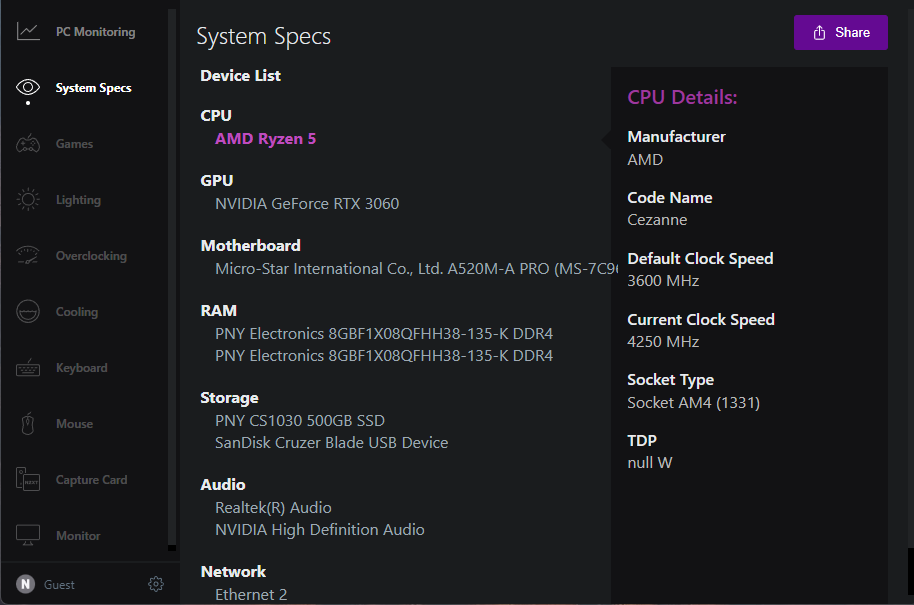This screenshot has width=914, height=605.
Task: Click the Motherboard section heading
Action: (250, 245)
